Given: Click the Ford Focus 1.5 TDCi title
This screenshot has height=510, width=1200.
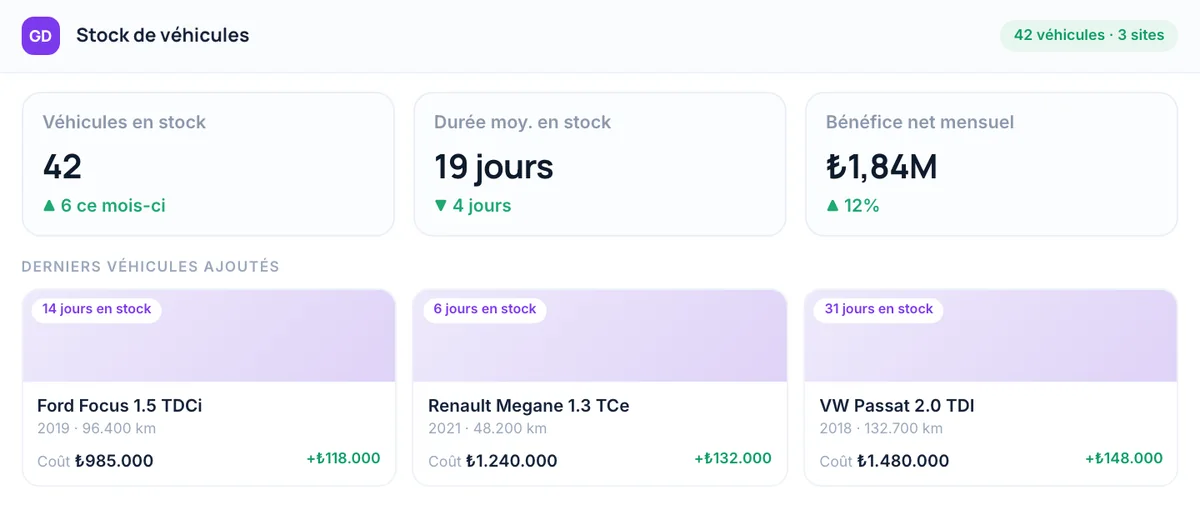Looking at the screenshot, I should click(120, 406).
